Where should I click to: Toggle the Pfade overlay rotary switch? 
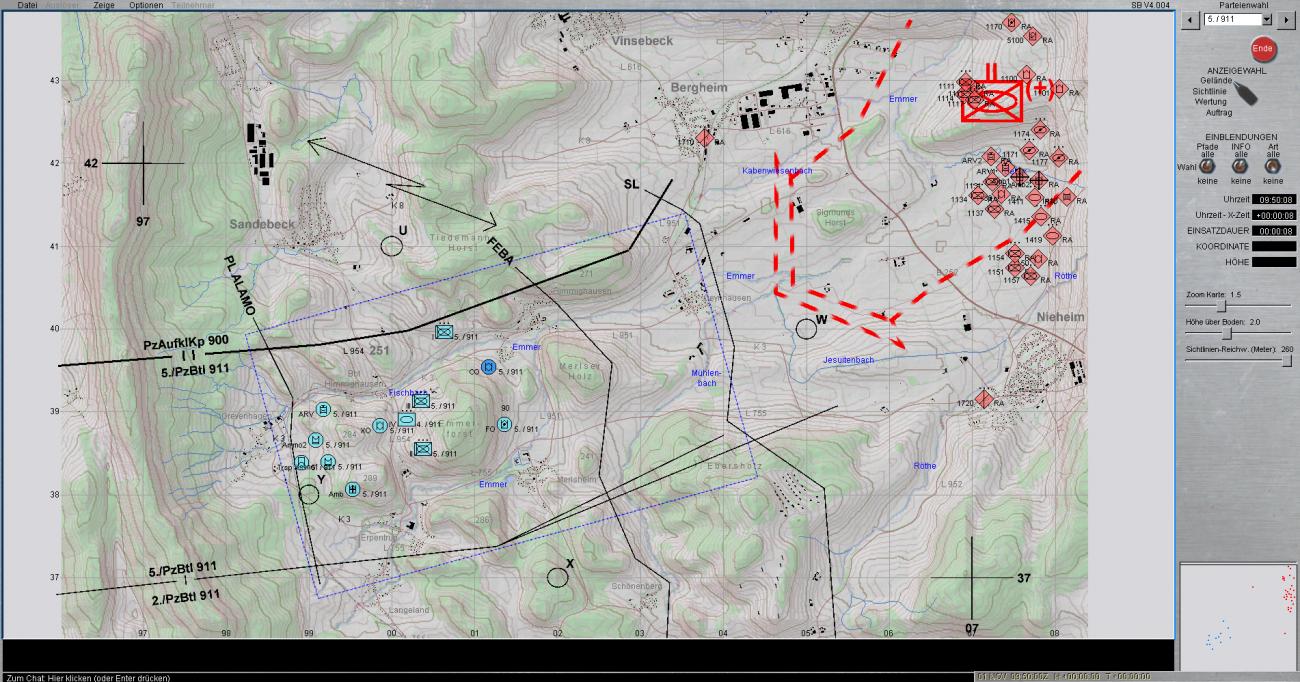[x=1207, y=167]
